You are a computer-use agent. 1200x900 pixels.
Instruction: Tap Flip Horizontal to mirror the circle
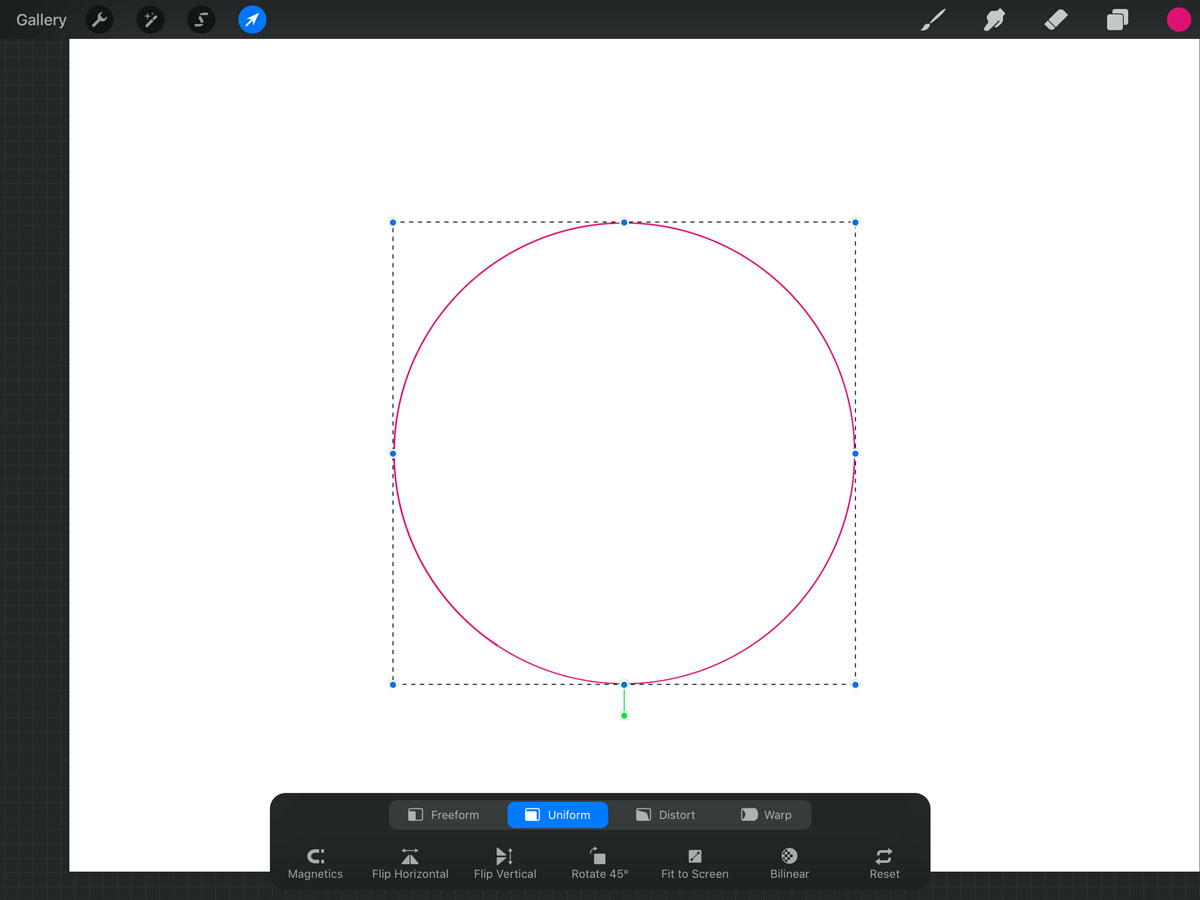[410, 862]
